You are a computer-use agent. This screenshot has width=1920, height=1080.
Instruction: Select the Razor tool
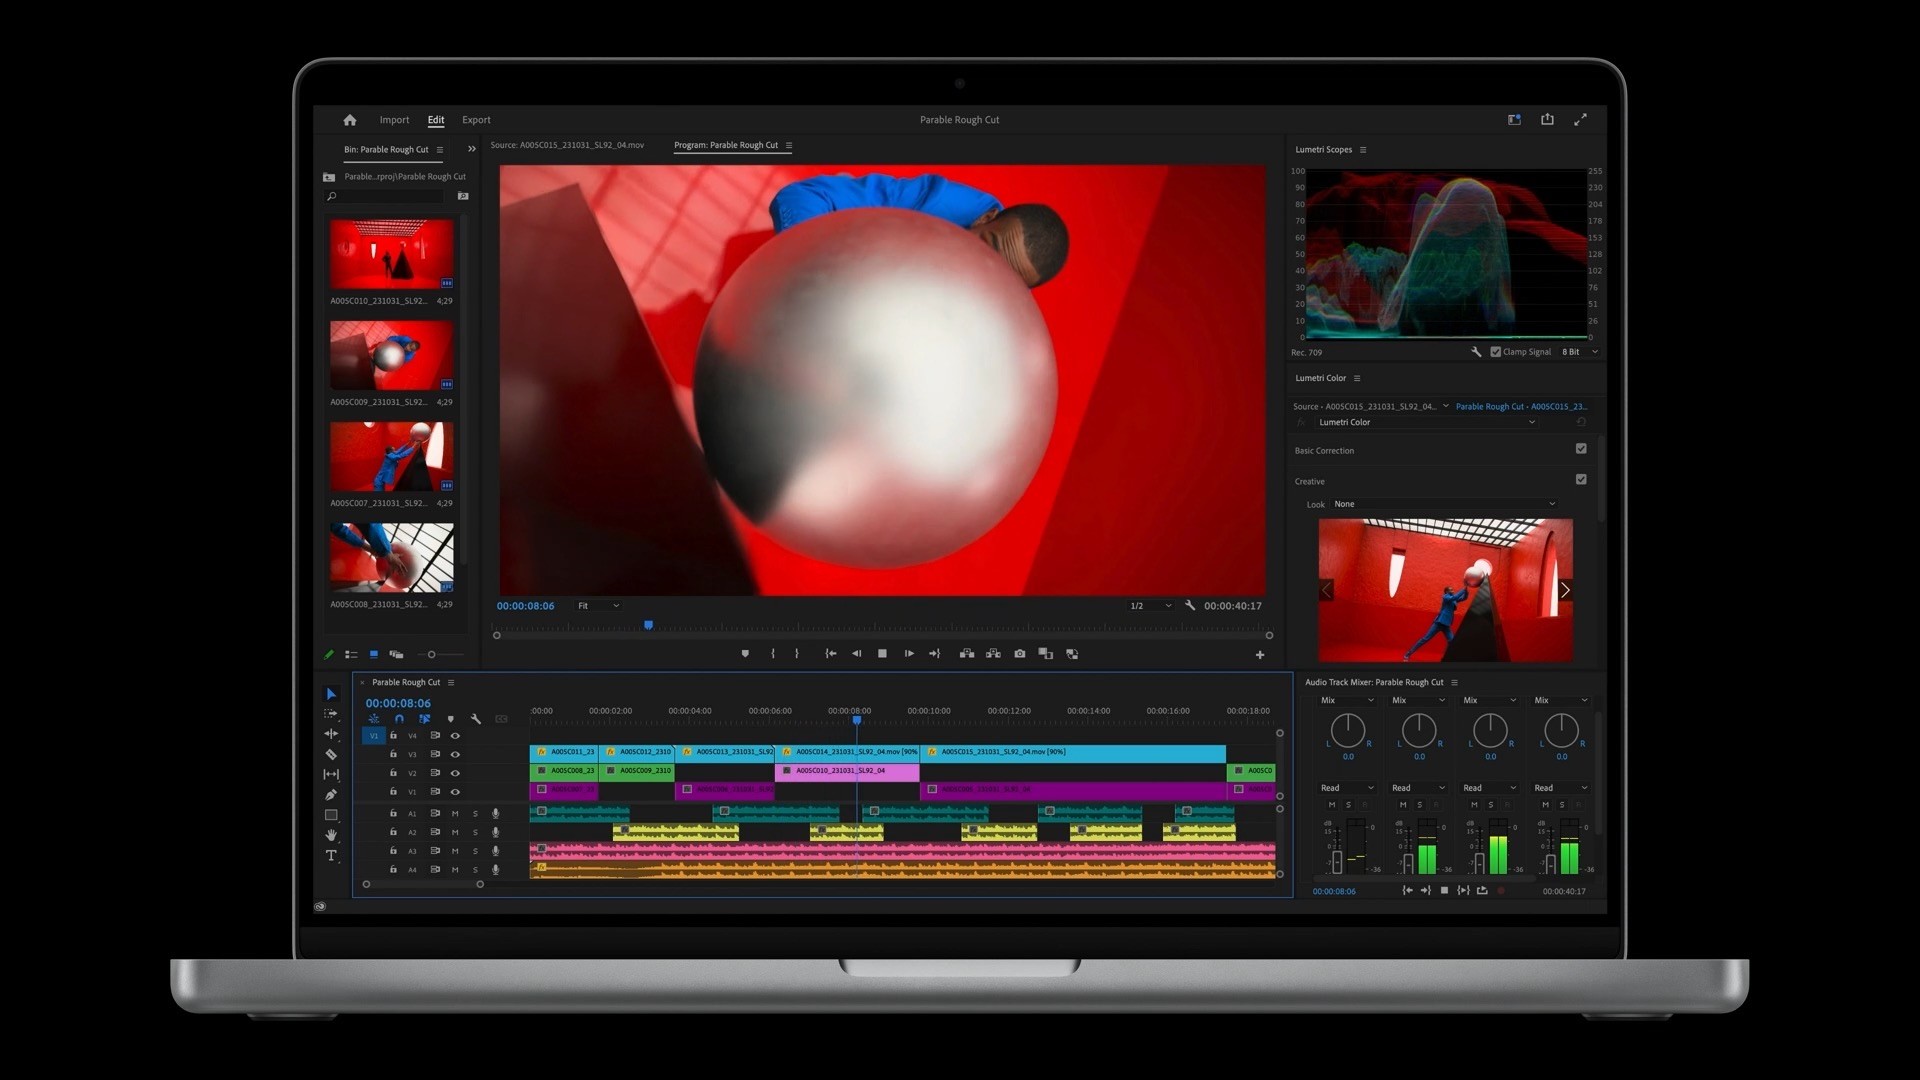click(x=331, y=754)
